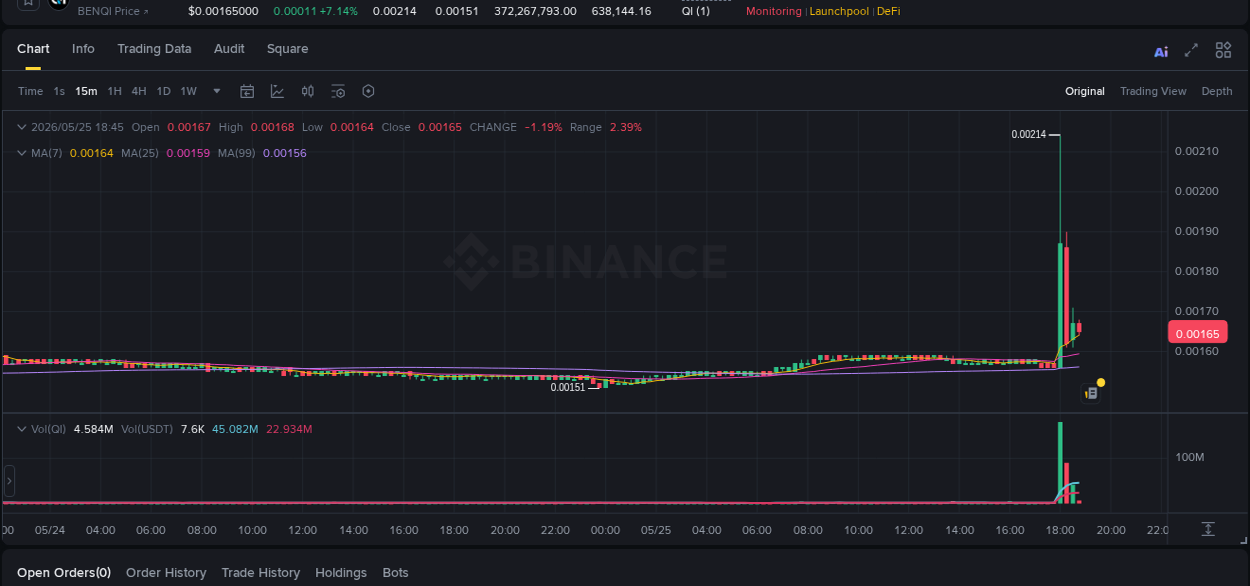Switch to the Info tab
This screenshot has height=586, width=1250.
point(83,49)
